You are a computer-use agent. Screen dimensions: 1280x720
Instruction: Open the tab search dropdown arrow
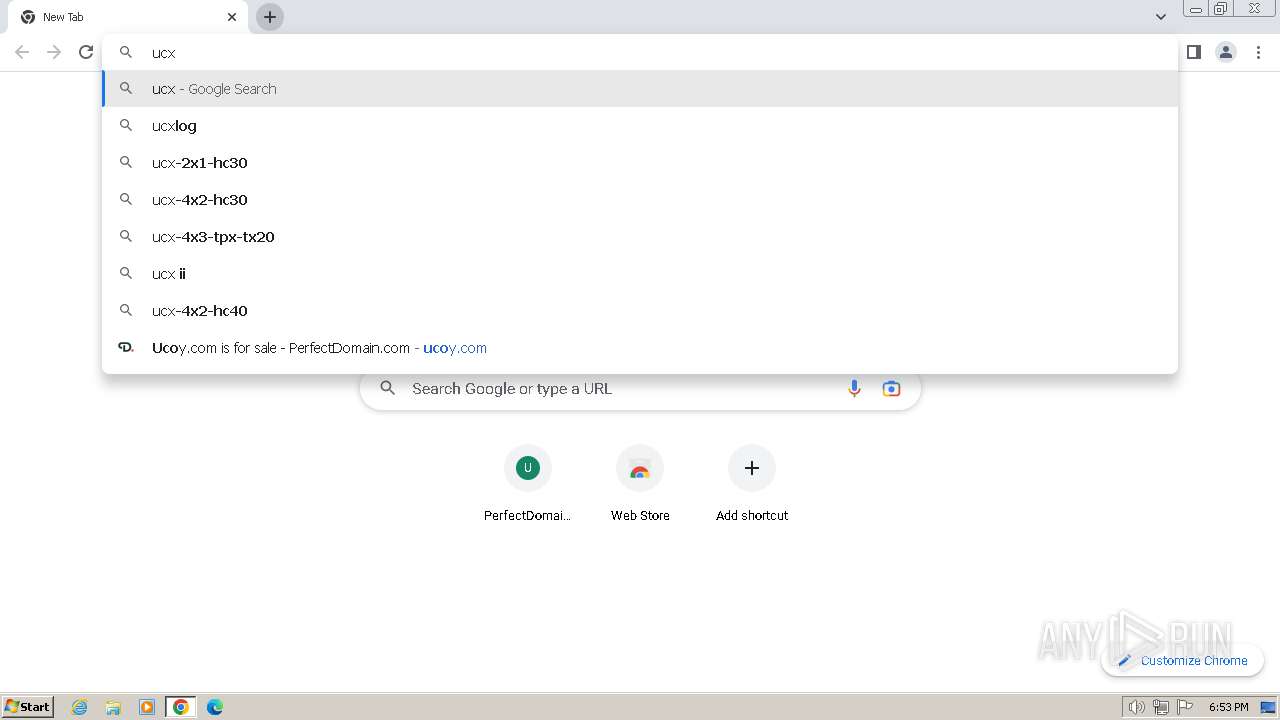coord(1161,17)
